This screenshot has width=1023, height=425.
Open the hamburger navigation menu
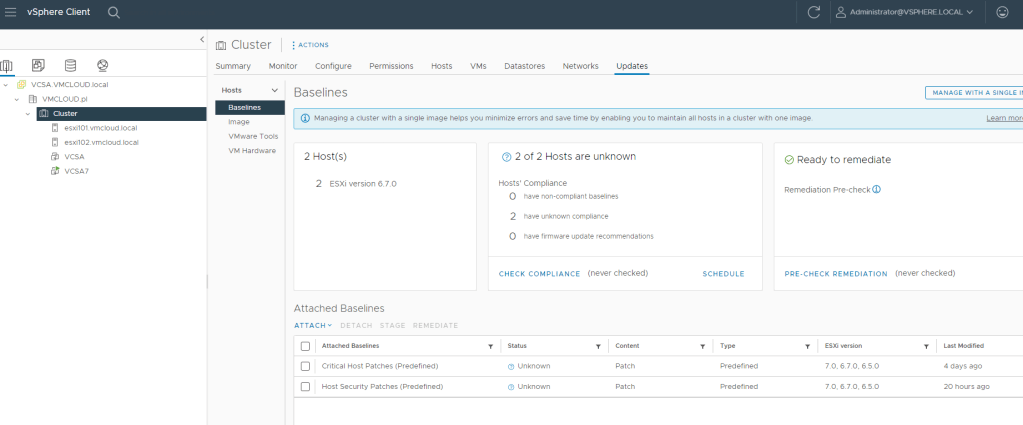point(11,12)
